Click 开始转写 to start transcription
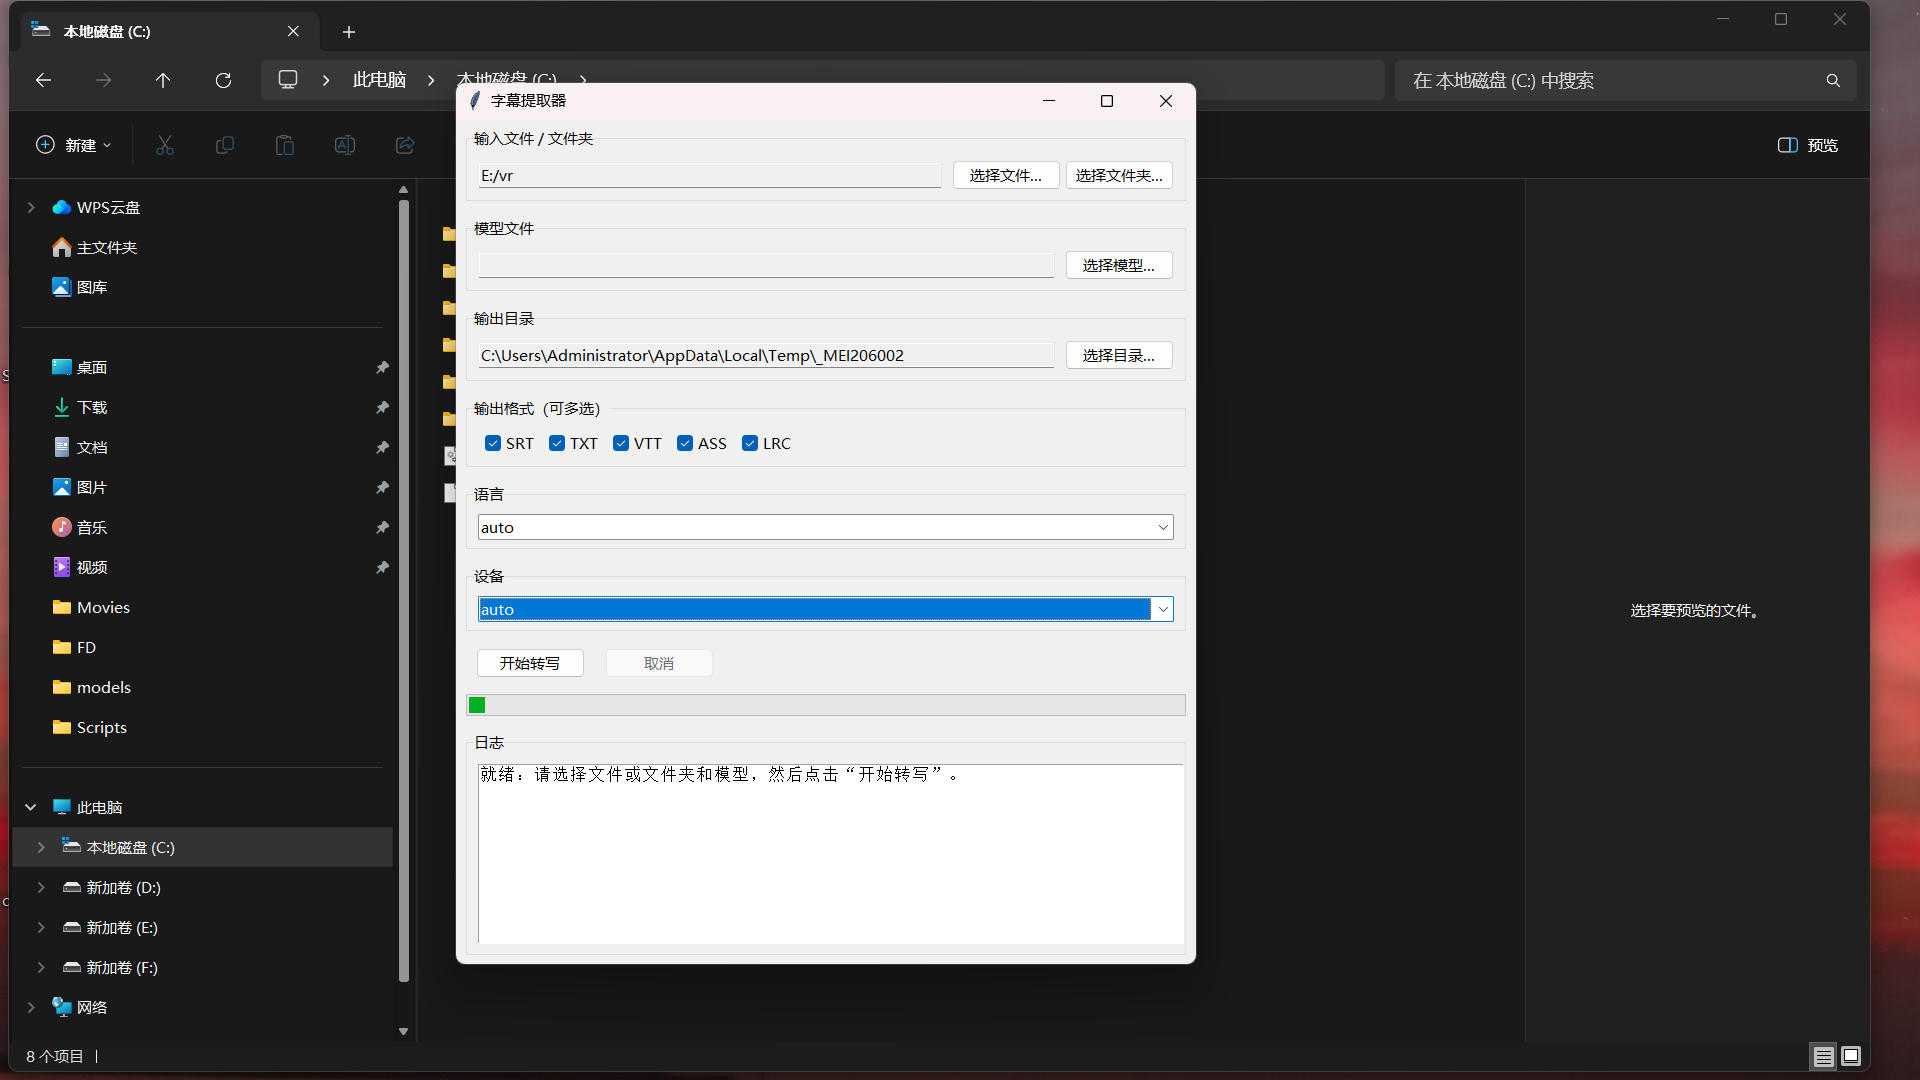Image resolution: width=1920 pixels, height=1080 pixels. 530,663
